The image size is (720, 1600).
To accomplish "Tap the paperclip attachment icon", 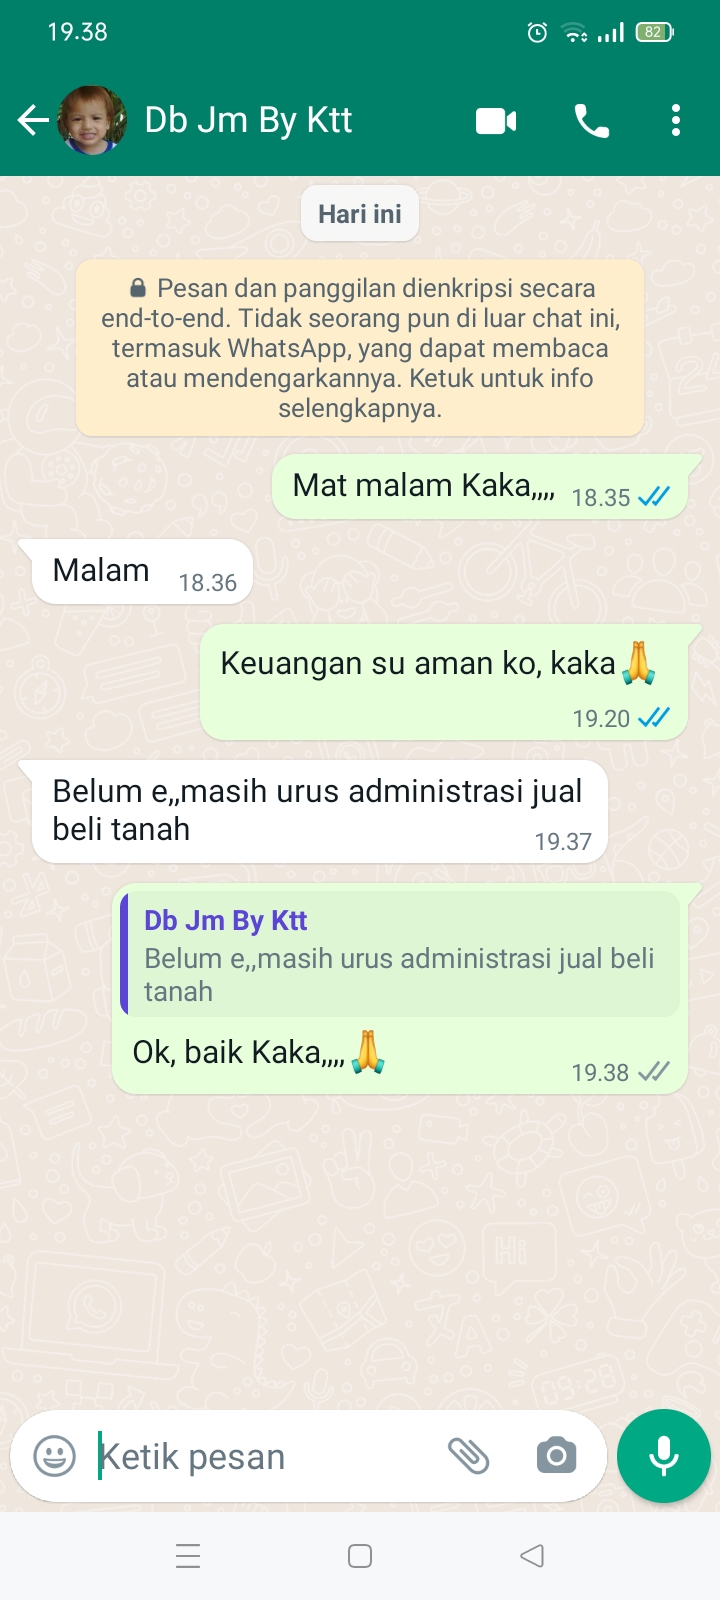I will pyautogui.click(x=468, y=1456).
